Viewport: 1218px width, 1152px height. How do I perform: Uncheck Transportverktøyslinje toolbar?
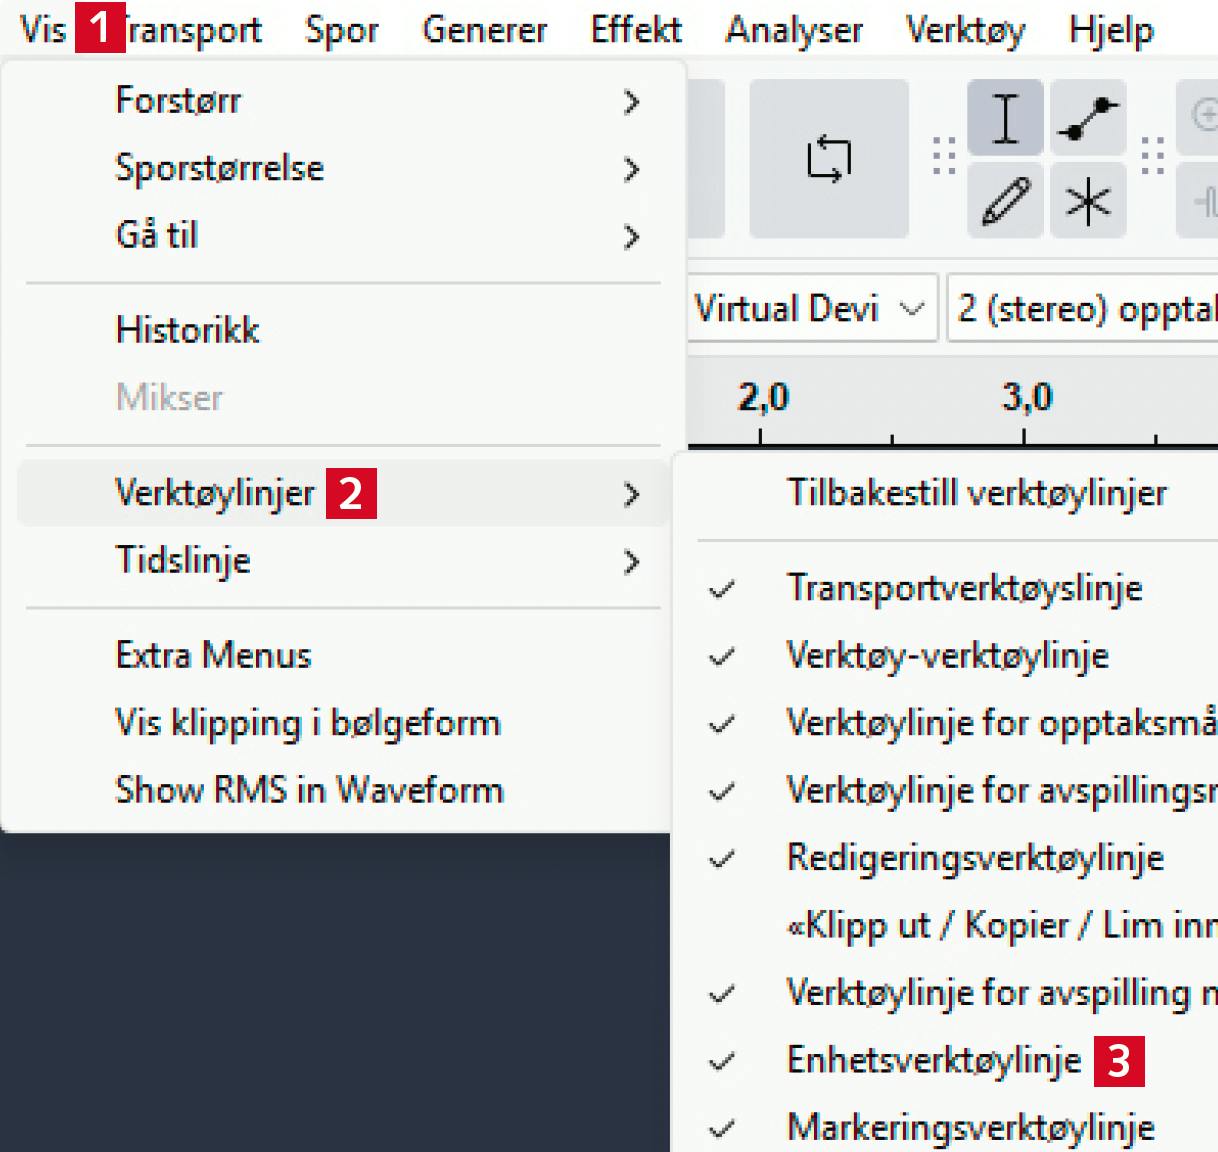click(x=964, y=588)
